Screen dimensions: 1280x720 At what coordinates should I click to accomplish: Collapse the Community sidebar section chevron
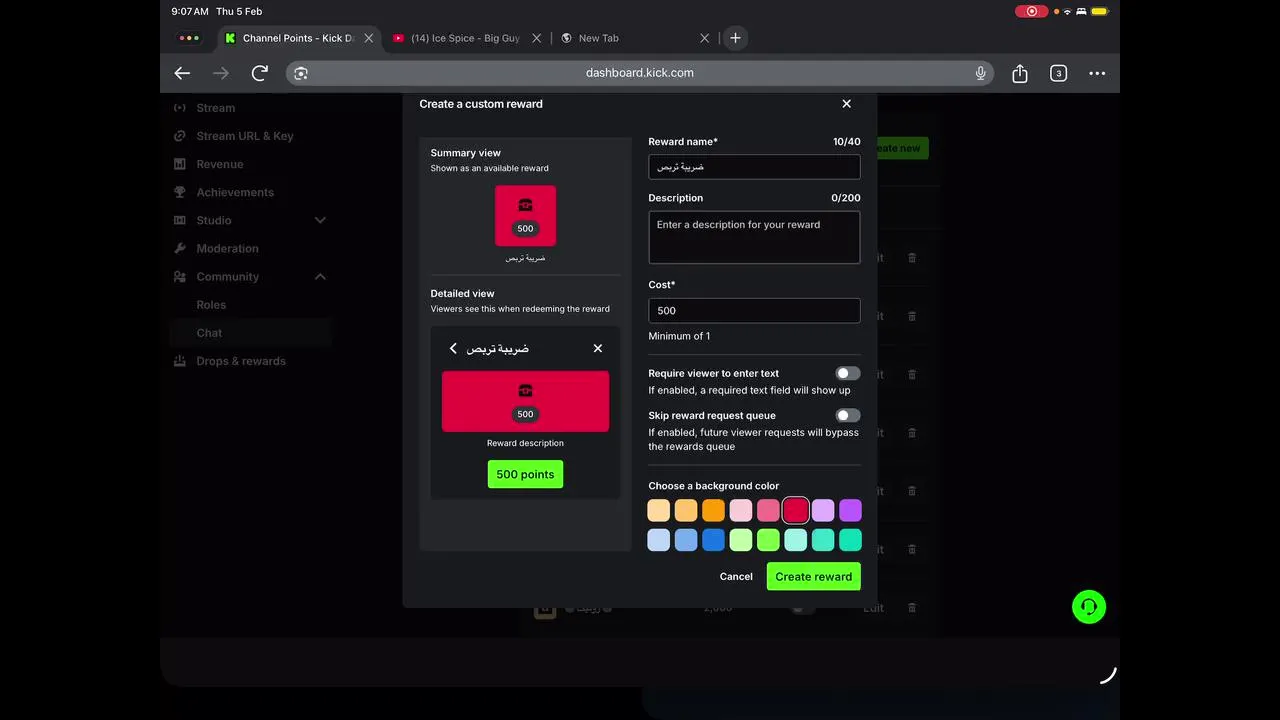pyautogui.click(x=320, y=277)
